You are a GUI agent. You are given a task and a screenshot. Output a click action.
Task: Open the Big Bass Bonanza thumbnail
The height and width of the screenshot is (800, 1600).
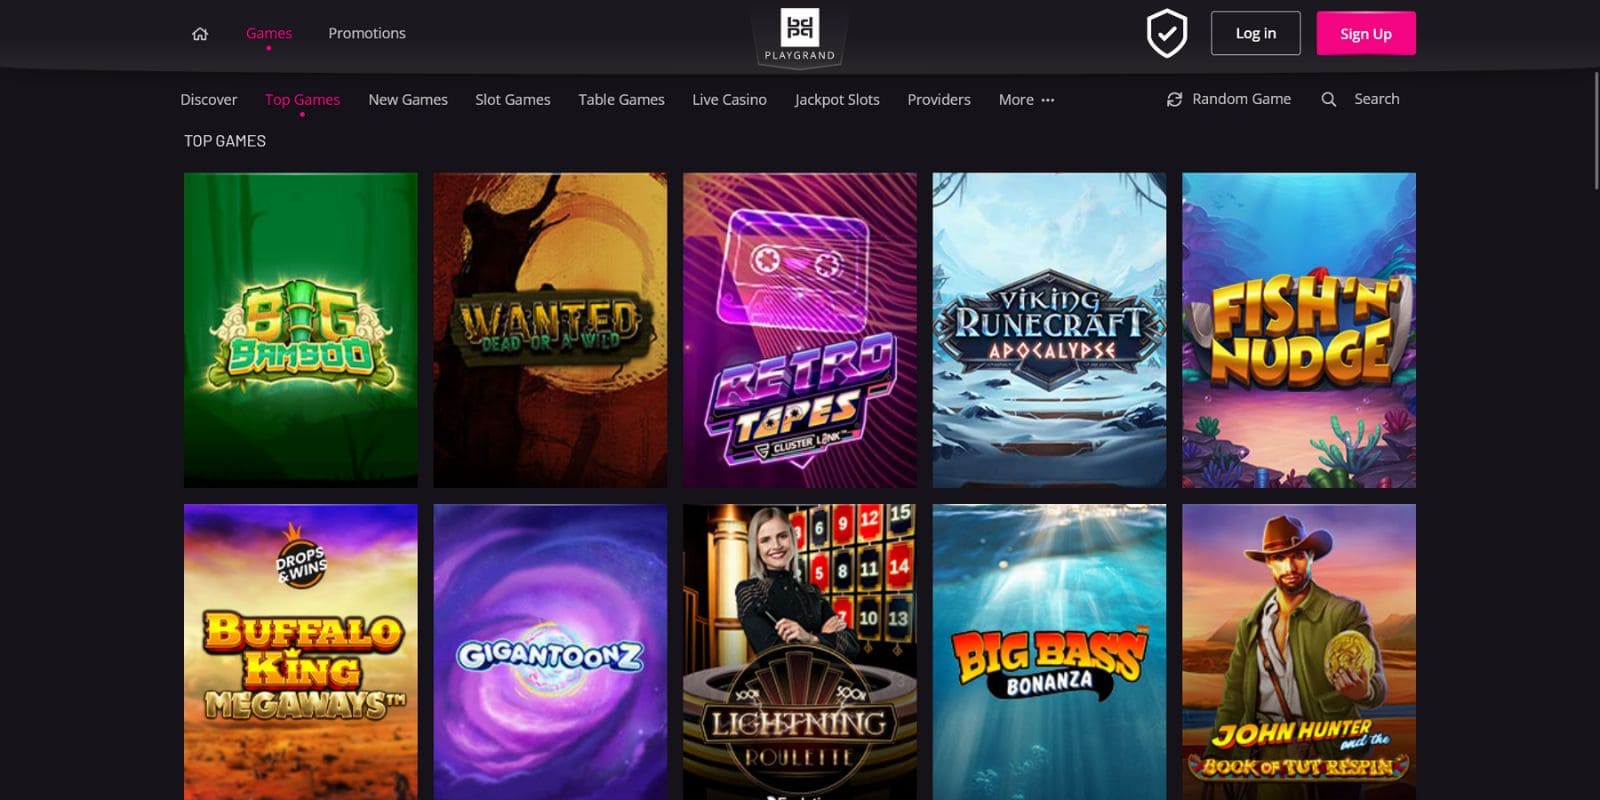pos(1049,652)
